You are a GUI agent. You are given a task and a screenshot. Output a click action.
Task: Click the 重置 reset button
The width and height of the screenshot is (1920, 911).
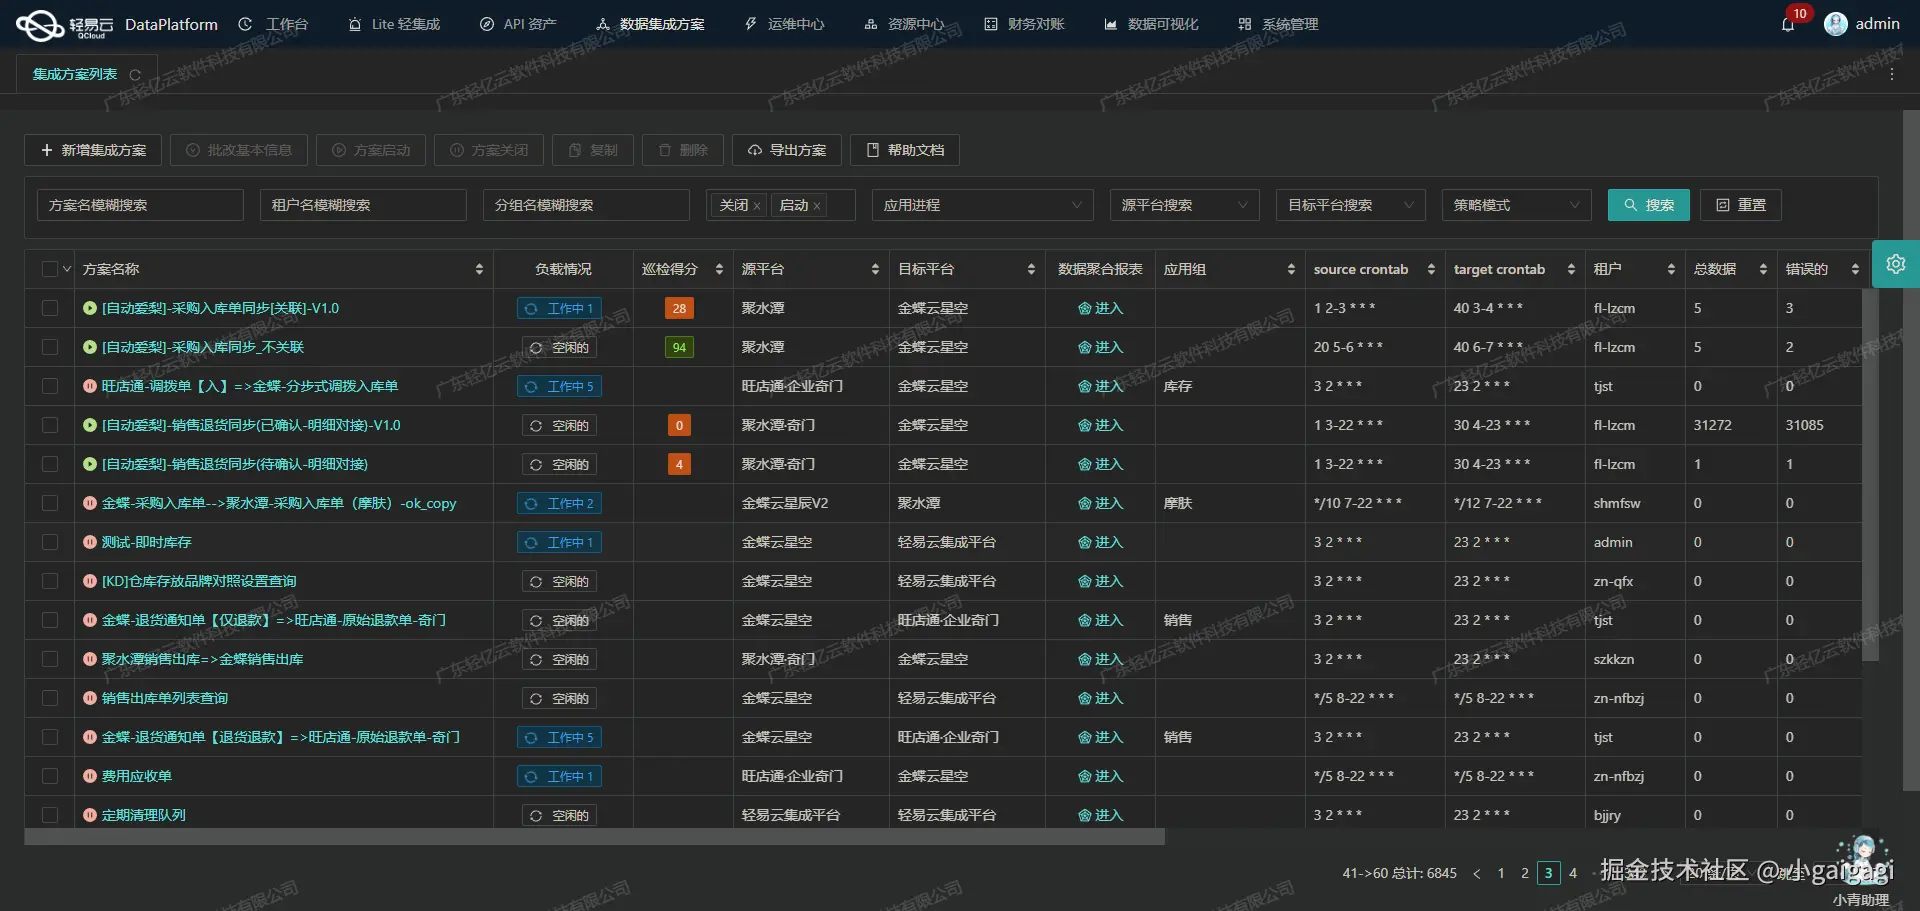[x=1740, y=205]
